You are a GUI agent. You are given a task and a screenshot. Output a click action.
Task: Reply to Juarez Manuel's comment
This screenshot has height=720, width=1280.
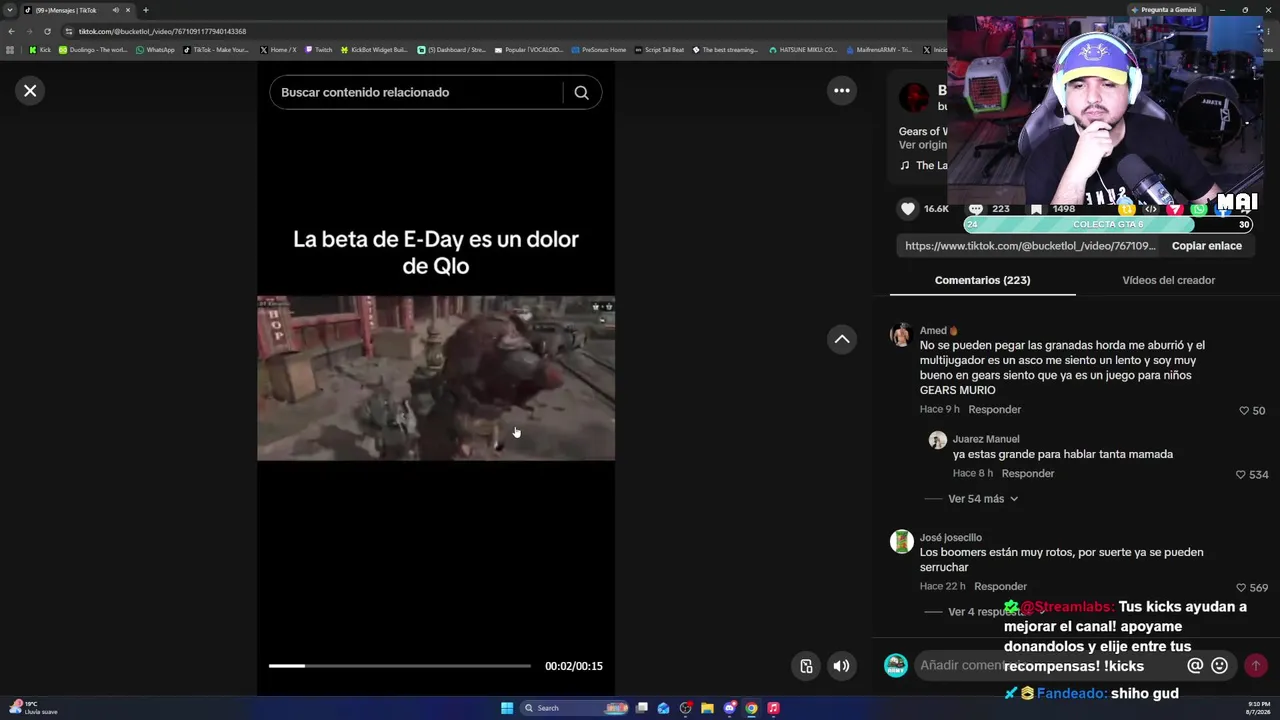[x=1028, y=474]
